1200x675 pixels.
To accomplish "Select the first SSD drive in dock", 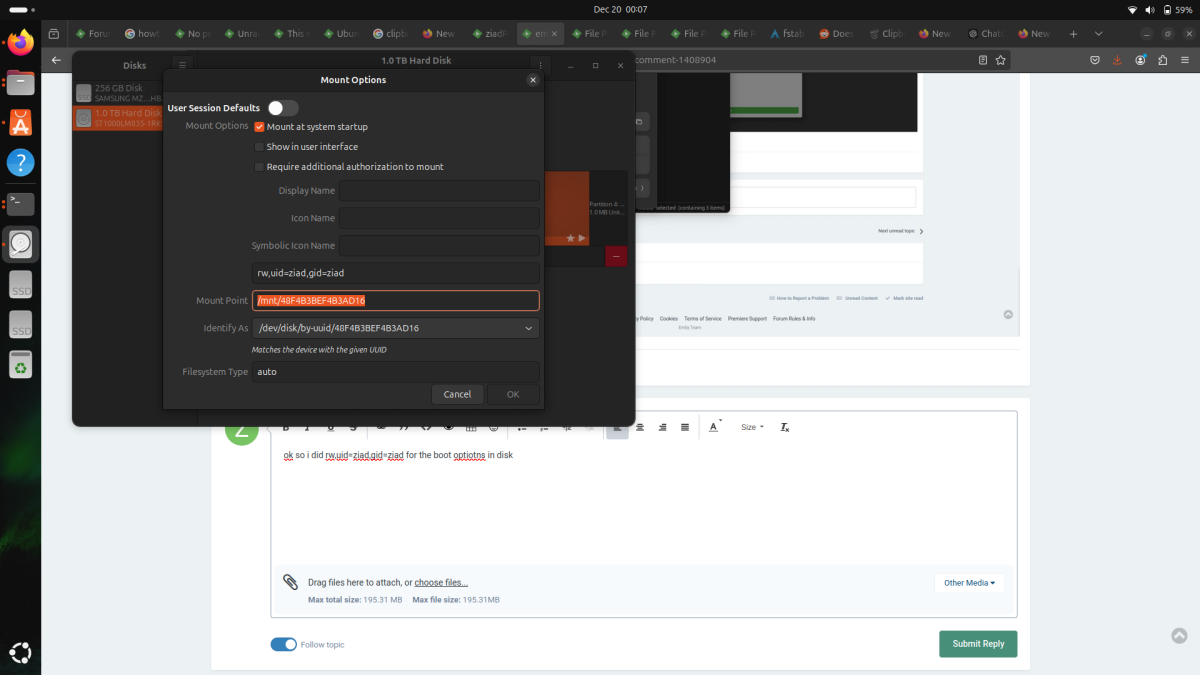I will 21,285.
